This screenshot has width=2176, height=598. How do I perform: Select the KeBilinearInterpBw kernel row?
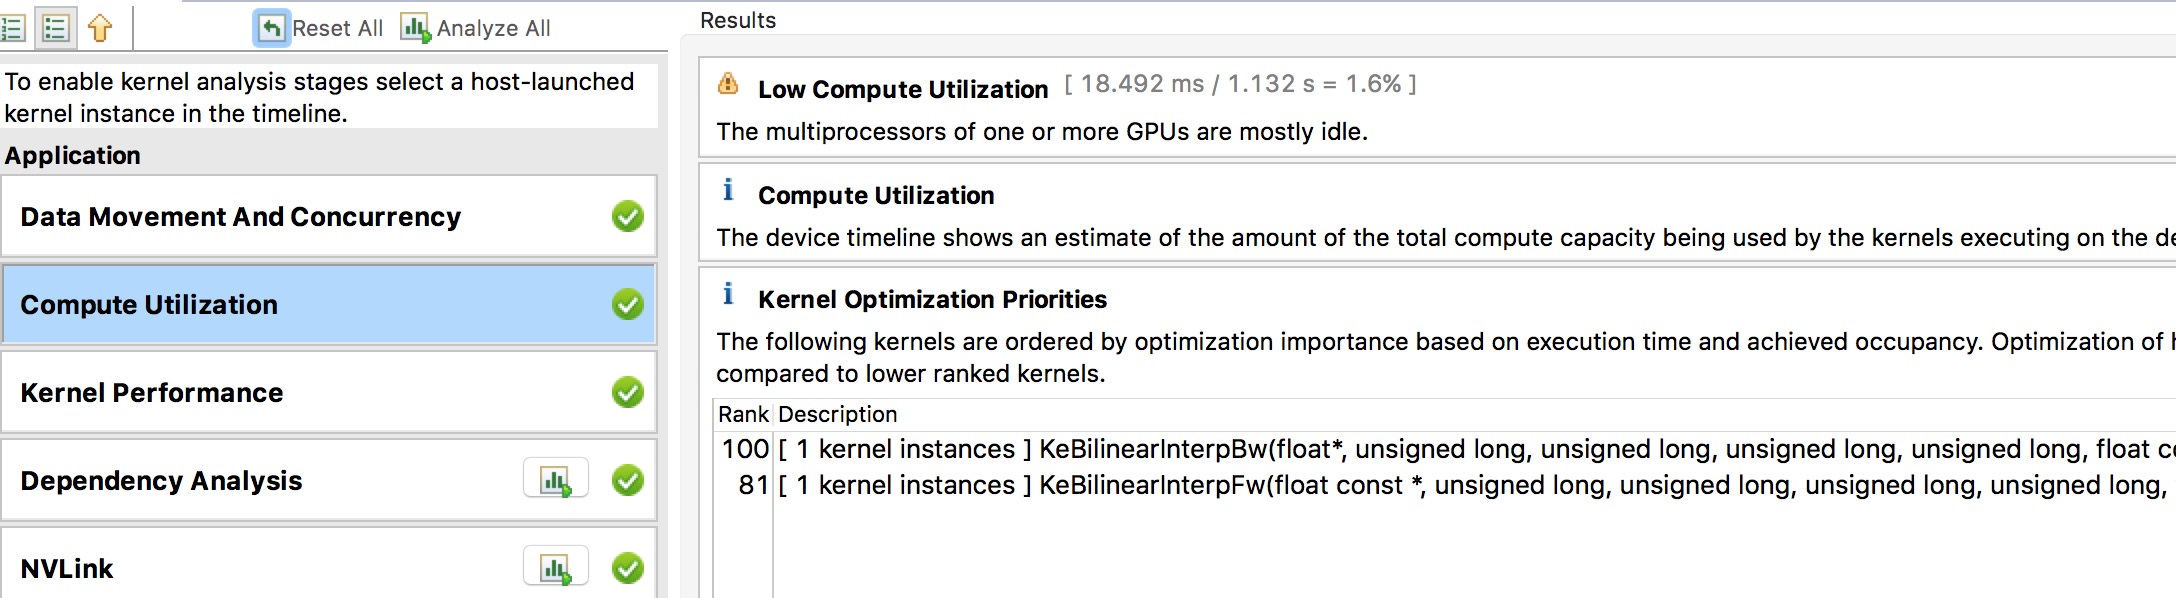(1400, 449)
